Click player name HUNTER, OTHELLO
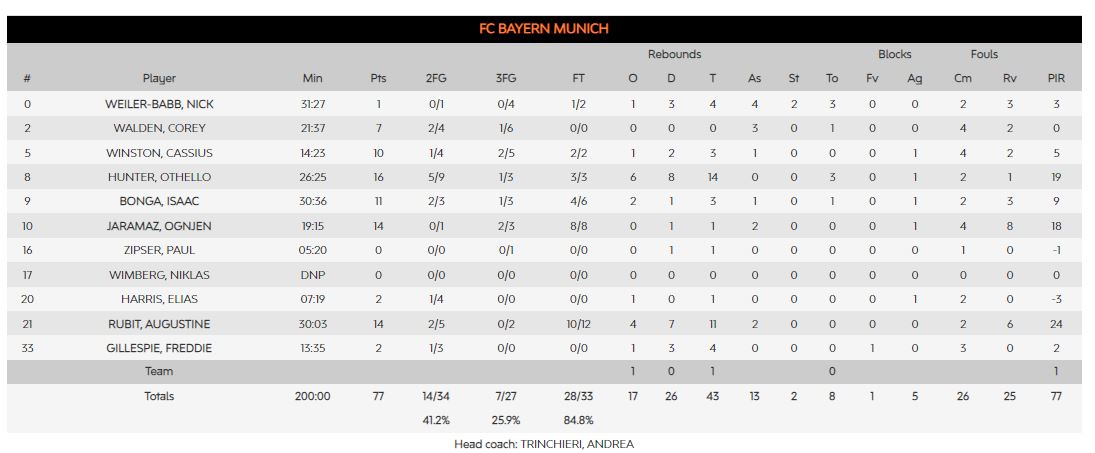 (x=159, y=177)
